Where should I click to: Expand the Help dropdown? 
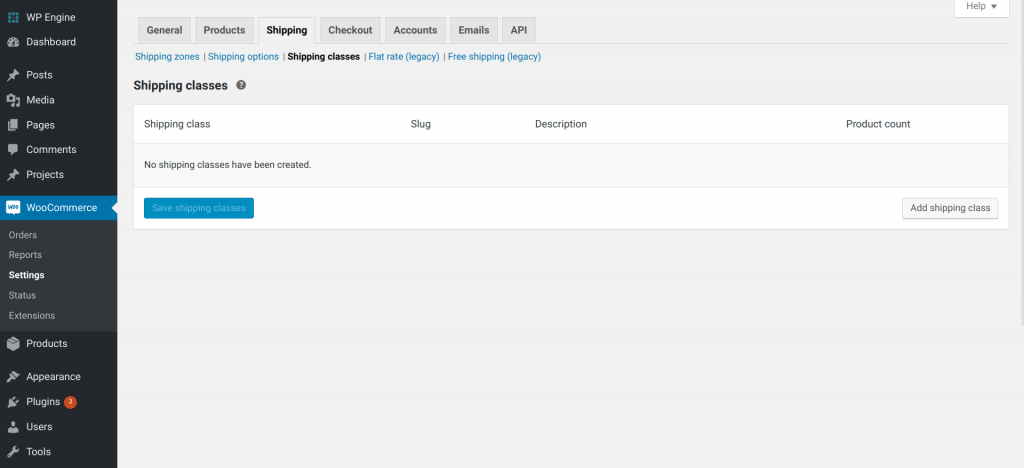point(981,7)
